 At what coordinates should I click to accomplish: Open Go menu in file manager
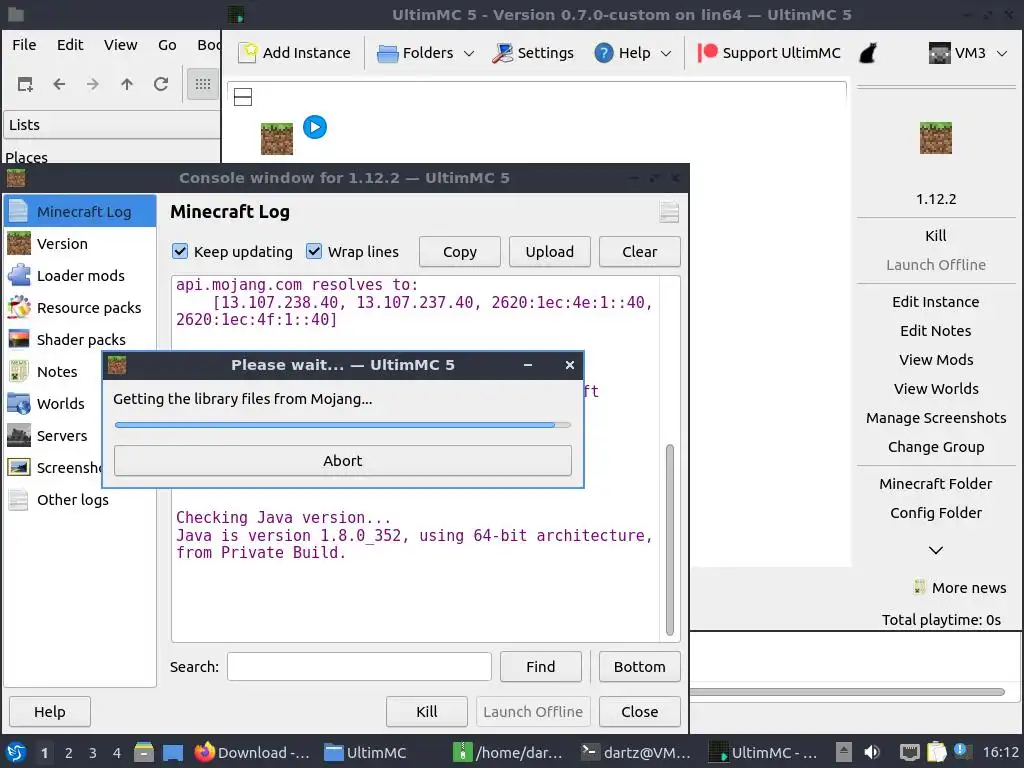pos(167,45)
